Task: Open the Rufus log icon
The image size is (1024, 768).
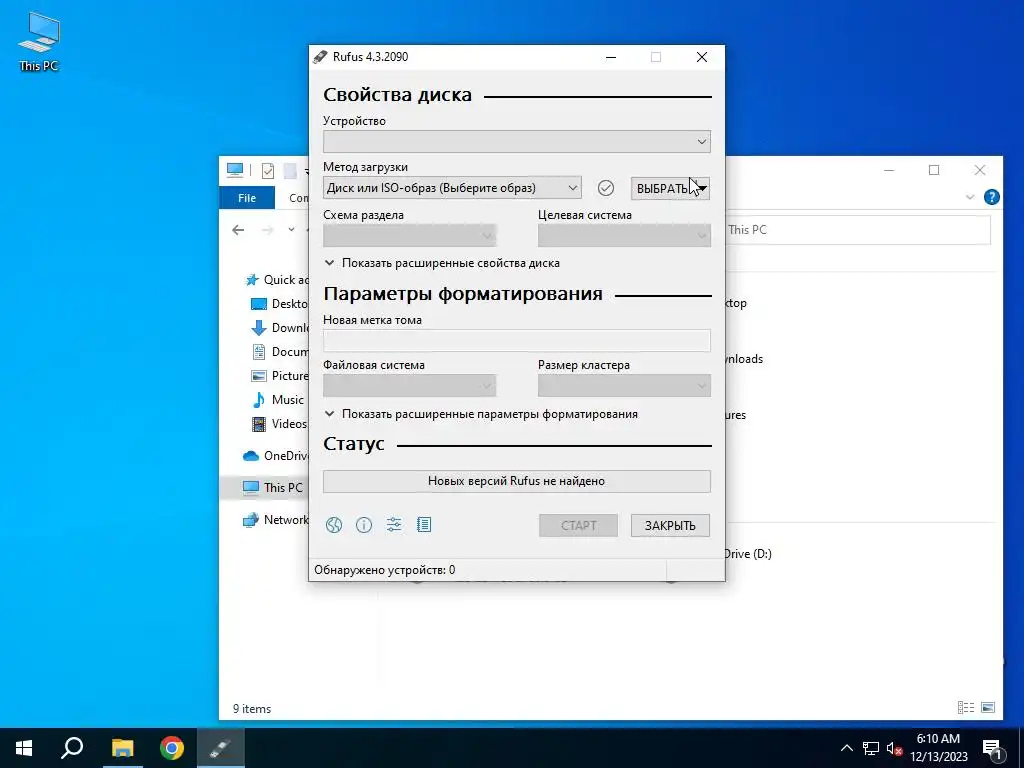Action: pyautogui.click(x=424, y=524)
